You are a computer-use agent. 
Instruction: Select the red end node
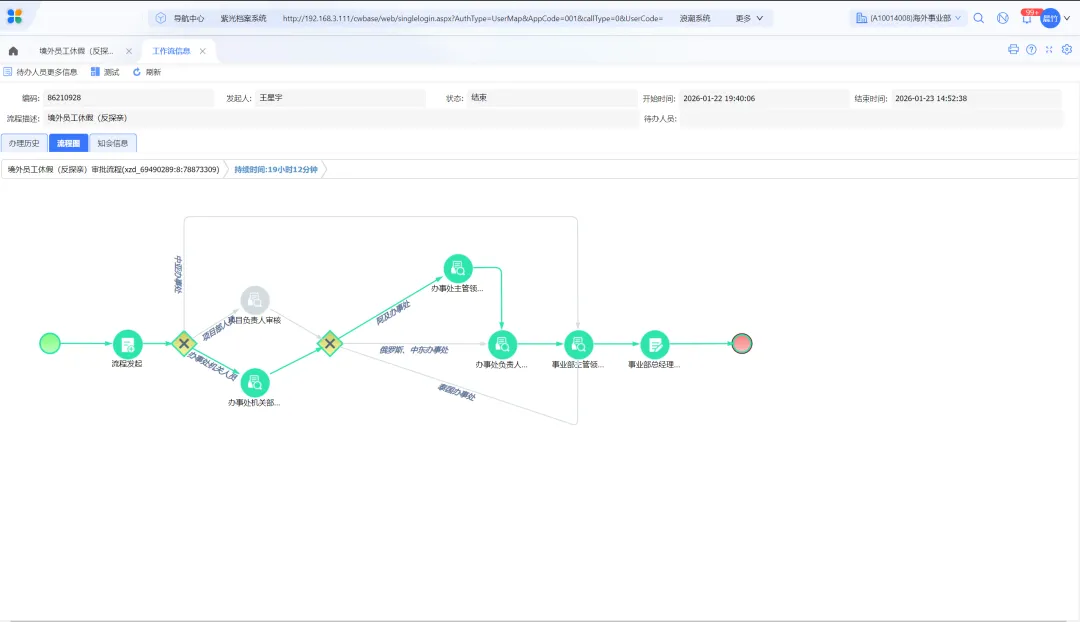point(742,343)
